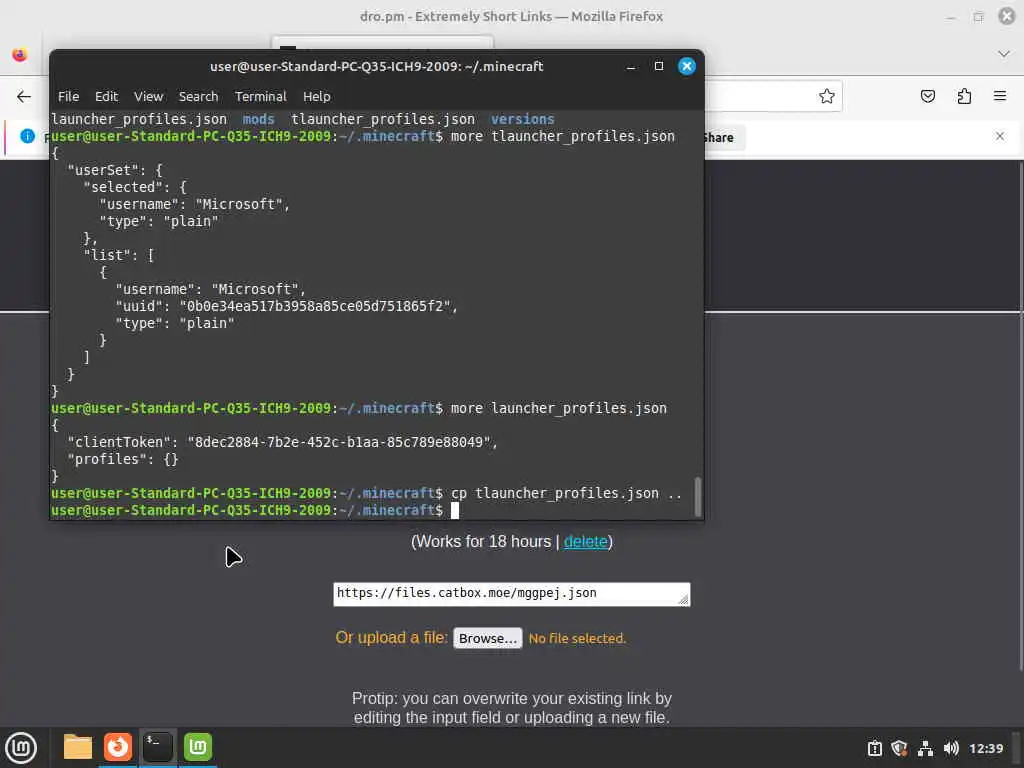Image resolution: width=1024 pixels, height=768 pixels.
Task: Open the Linux Mint start menu
Action: click(21, 748)
